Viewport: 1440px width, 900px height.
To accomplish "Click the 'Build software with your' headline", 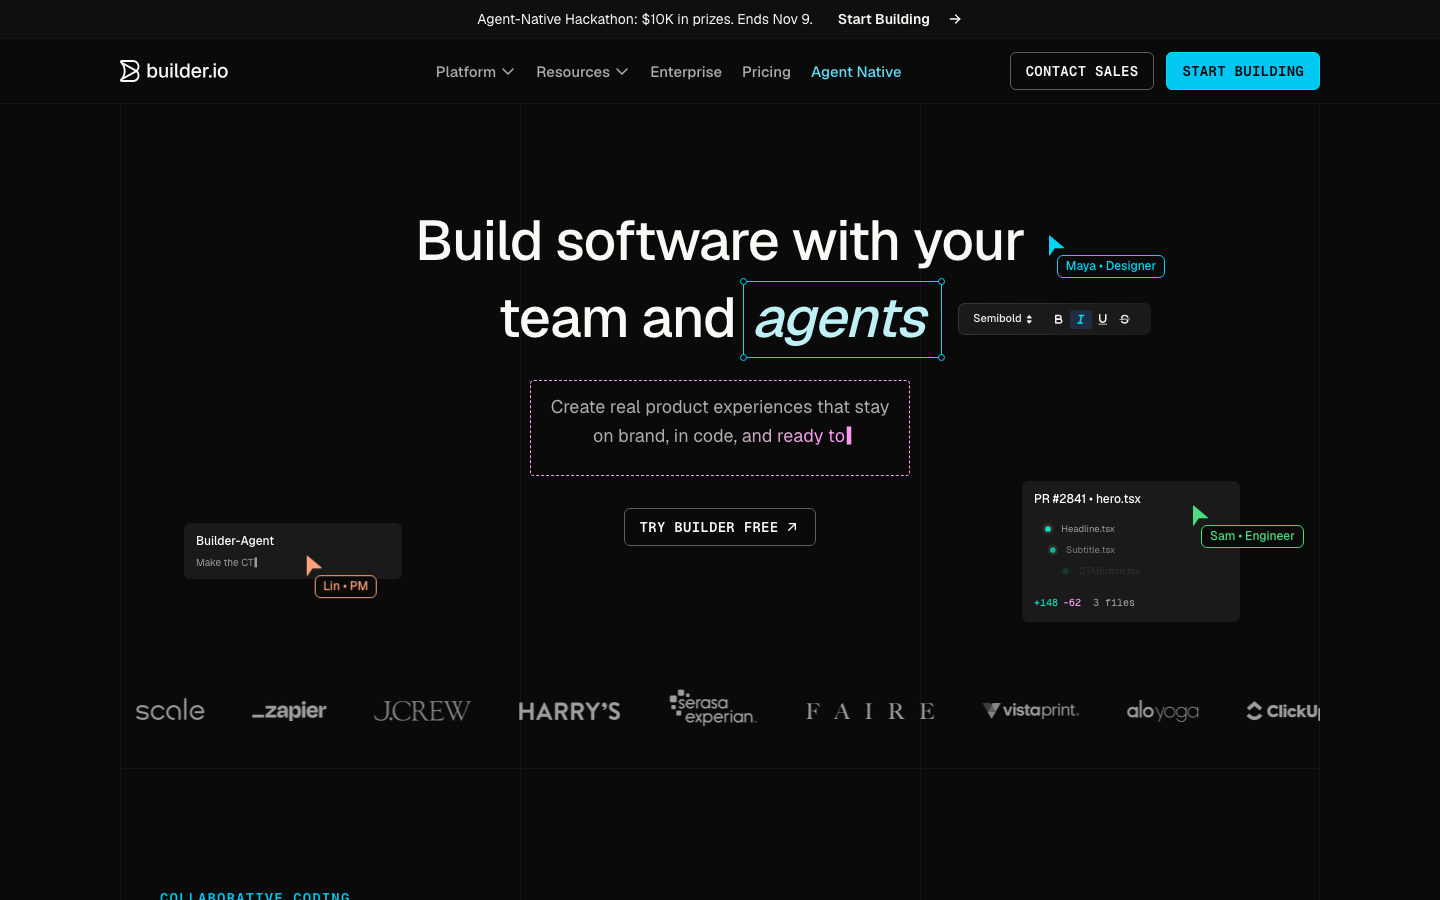I will click(x=720, y=241).
